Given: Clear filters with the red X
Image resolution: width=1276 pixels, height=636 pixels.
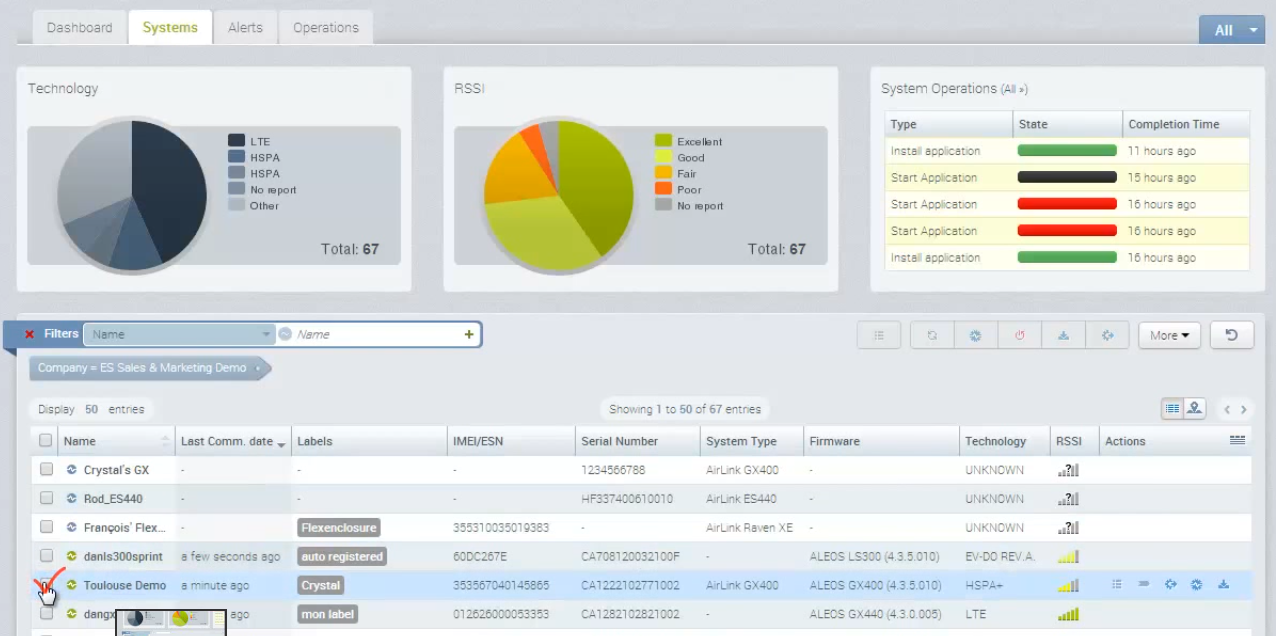Looking at the screenshot, I should (29, 334).
